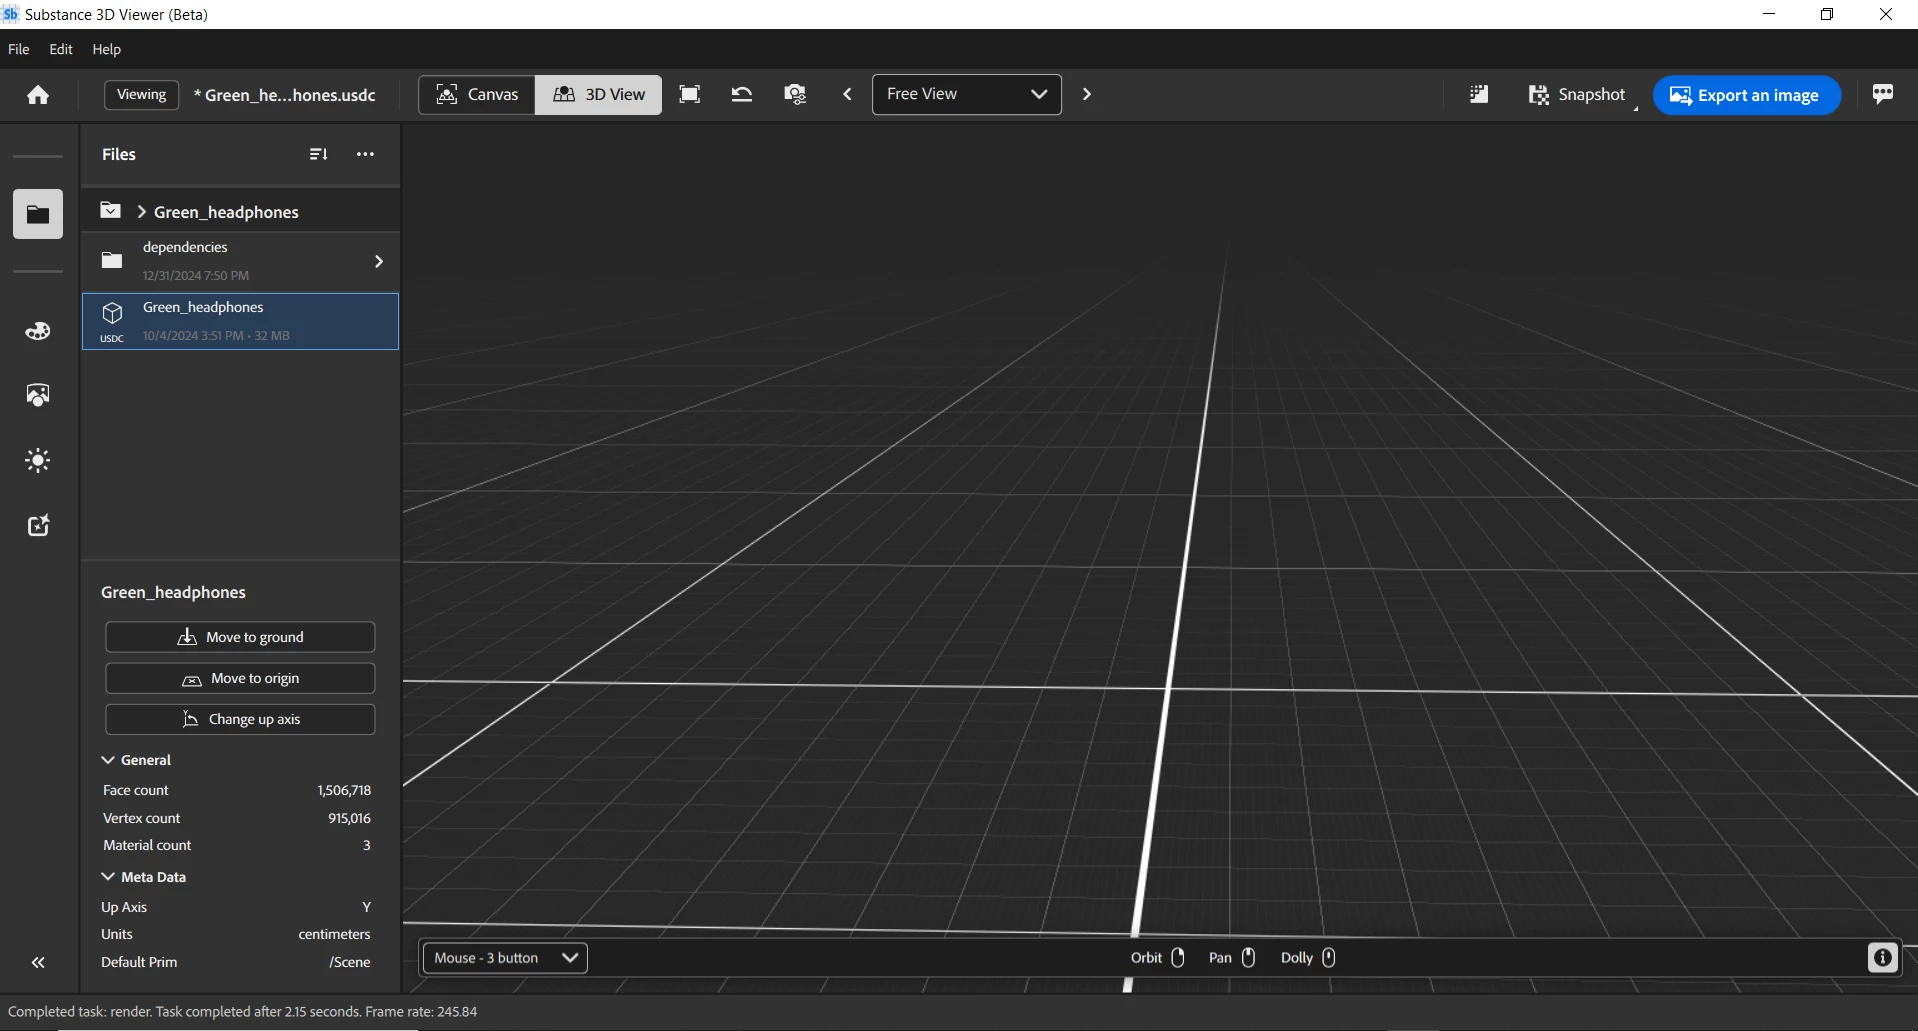Click the Face count value 1,506,718
This screenshot has height=1031, width=1918.
pyautogui.click(x=344, y=790)
